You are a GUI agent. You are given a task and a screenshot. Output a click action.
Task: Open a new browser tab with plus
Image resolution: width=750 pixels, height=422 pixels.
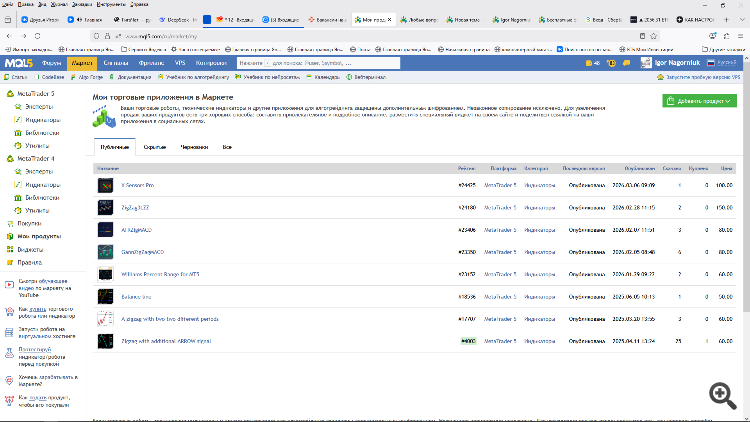[726, 20]
